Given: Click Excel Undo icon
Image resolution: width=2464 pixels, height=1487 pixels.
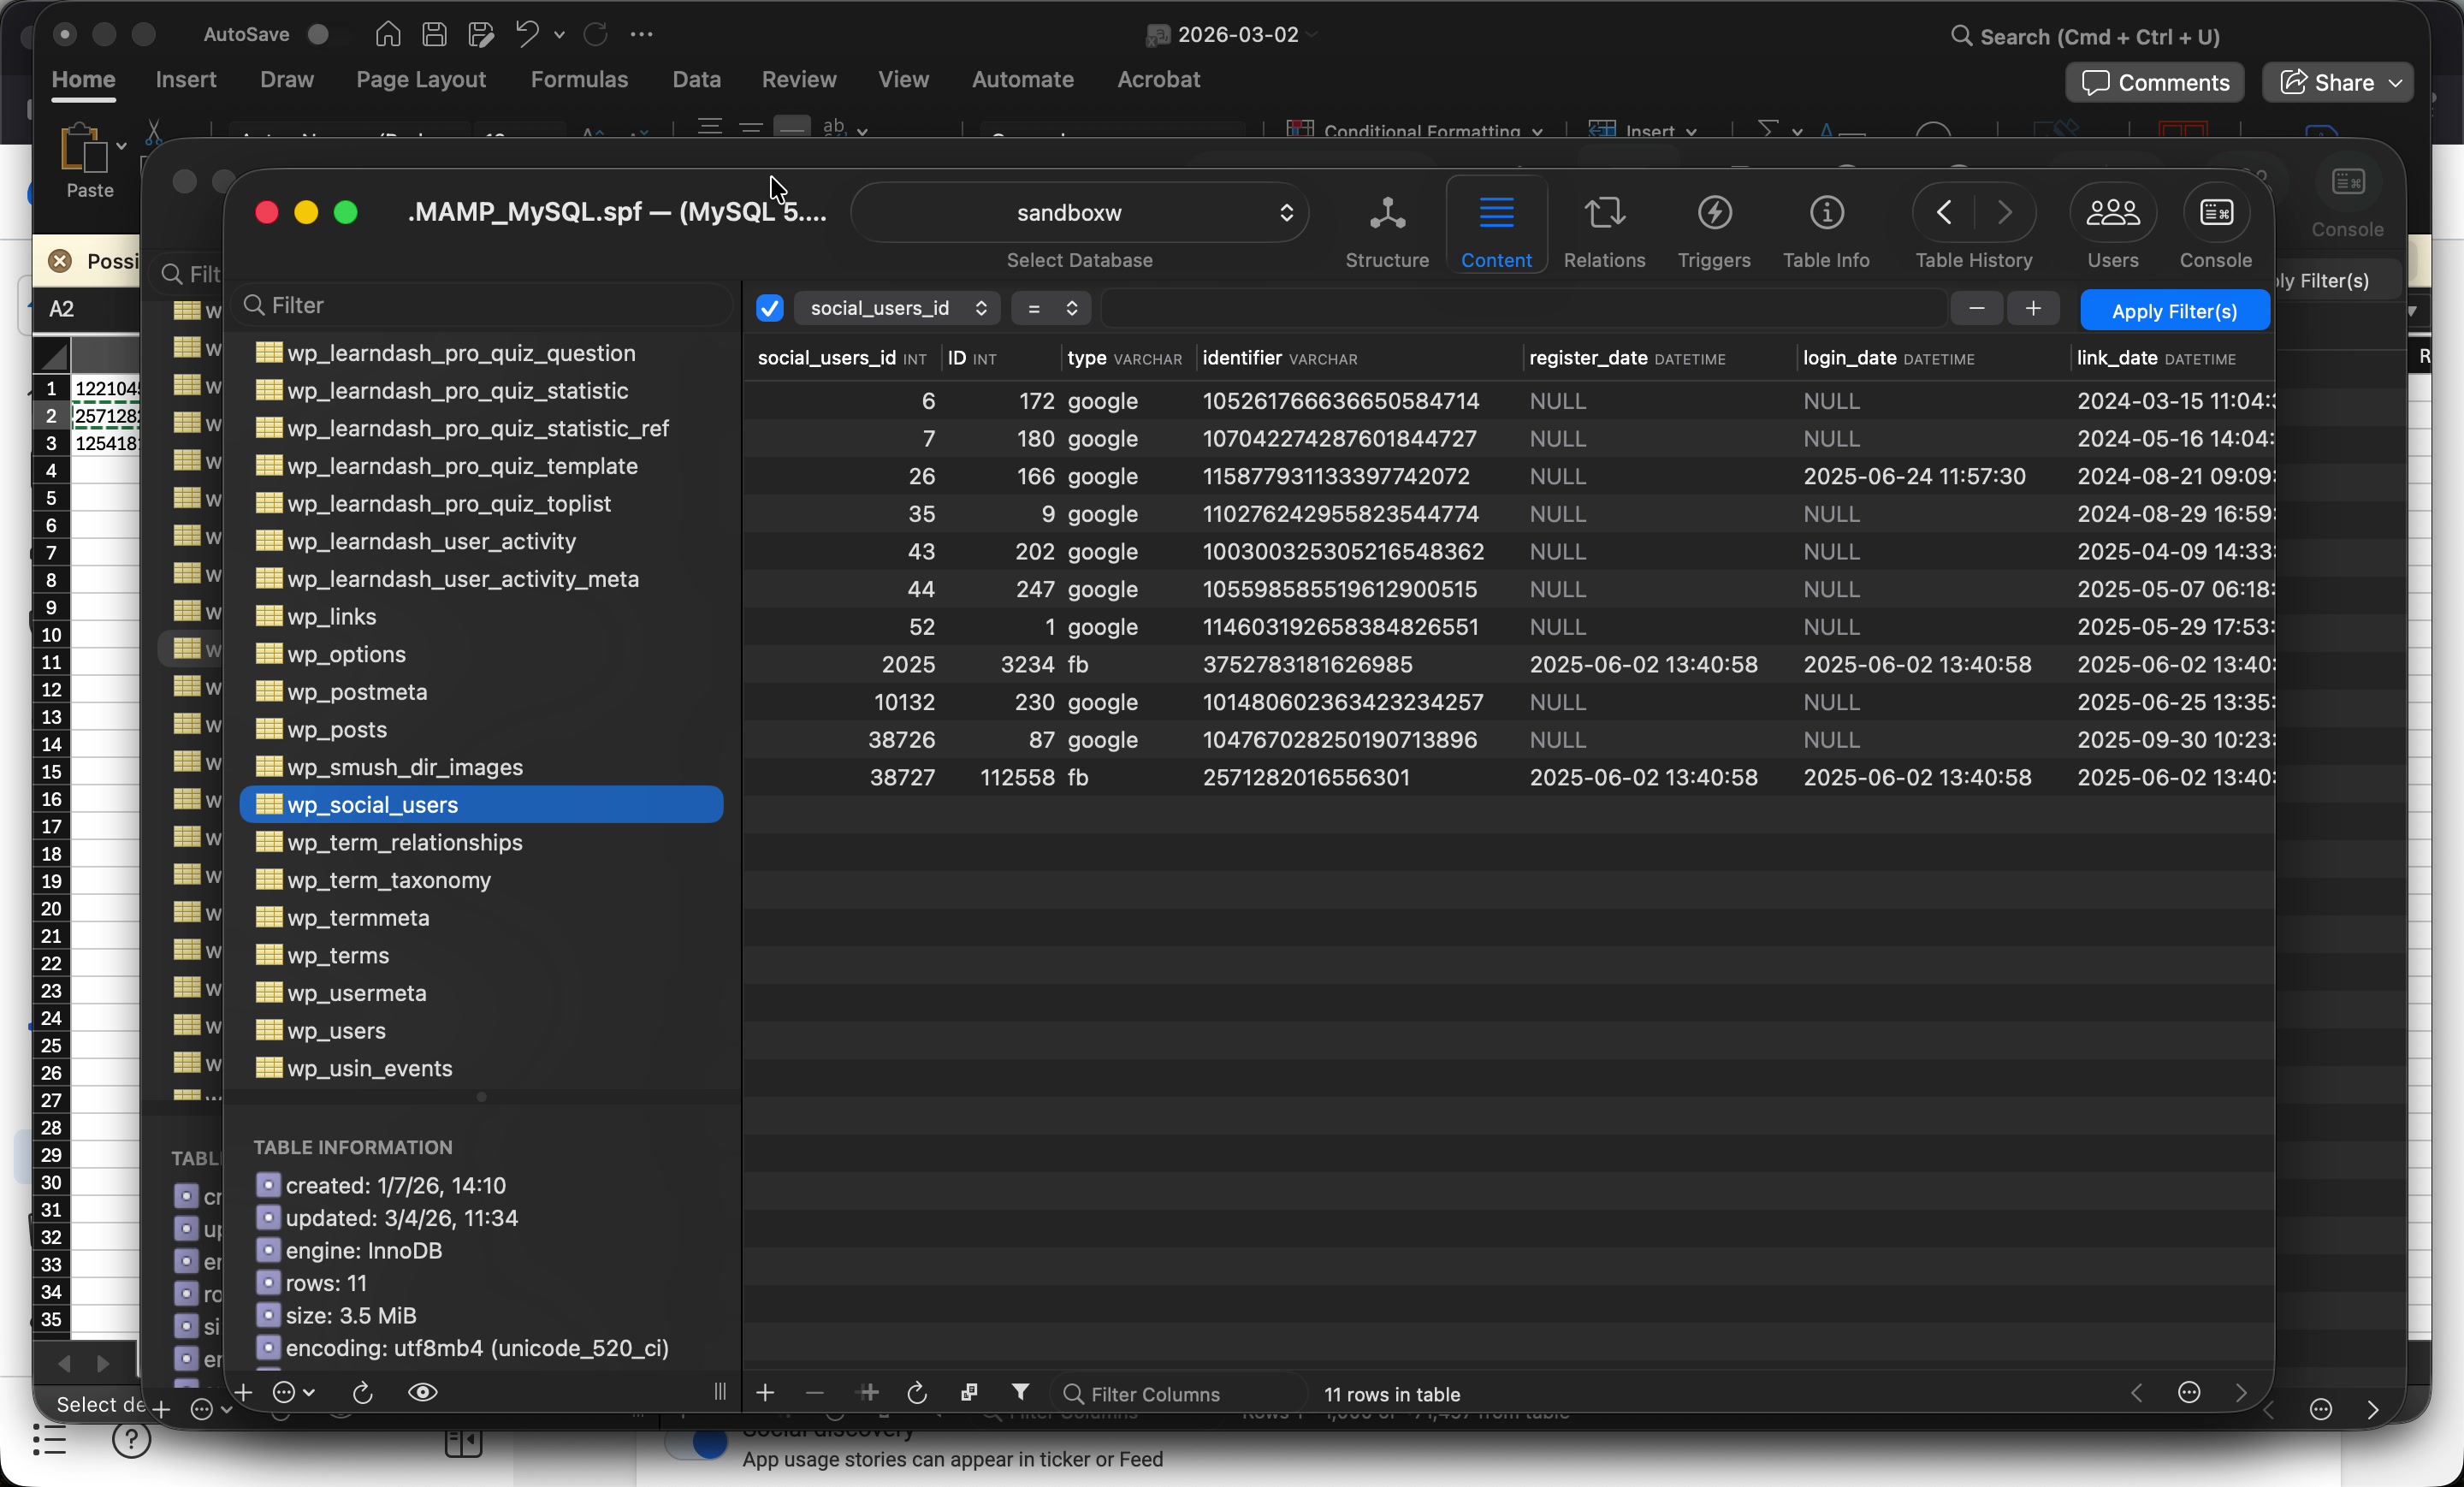Looking at the screenshot, I should [527, 35].
